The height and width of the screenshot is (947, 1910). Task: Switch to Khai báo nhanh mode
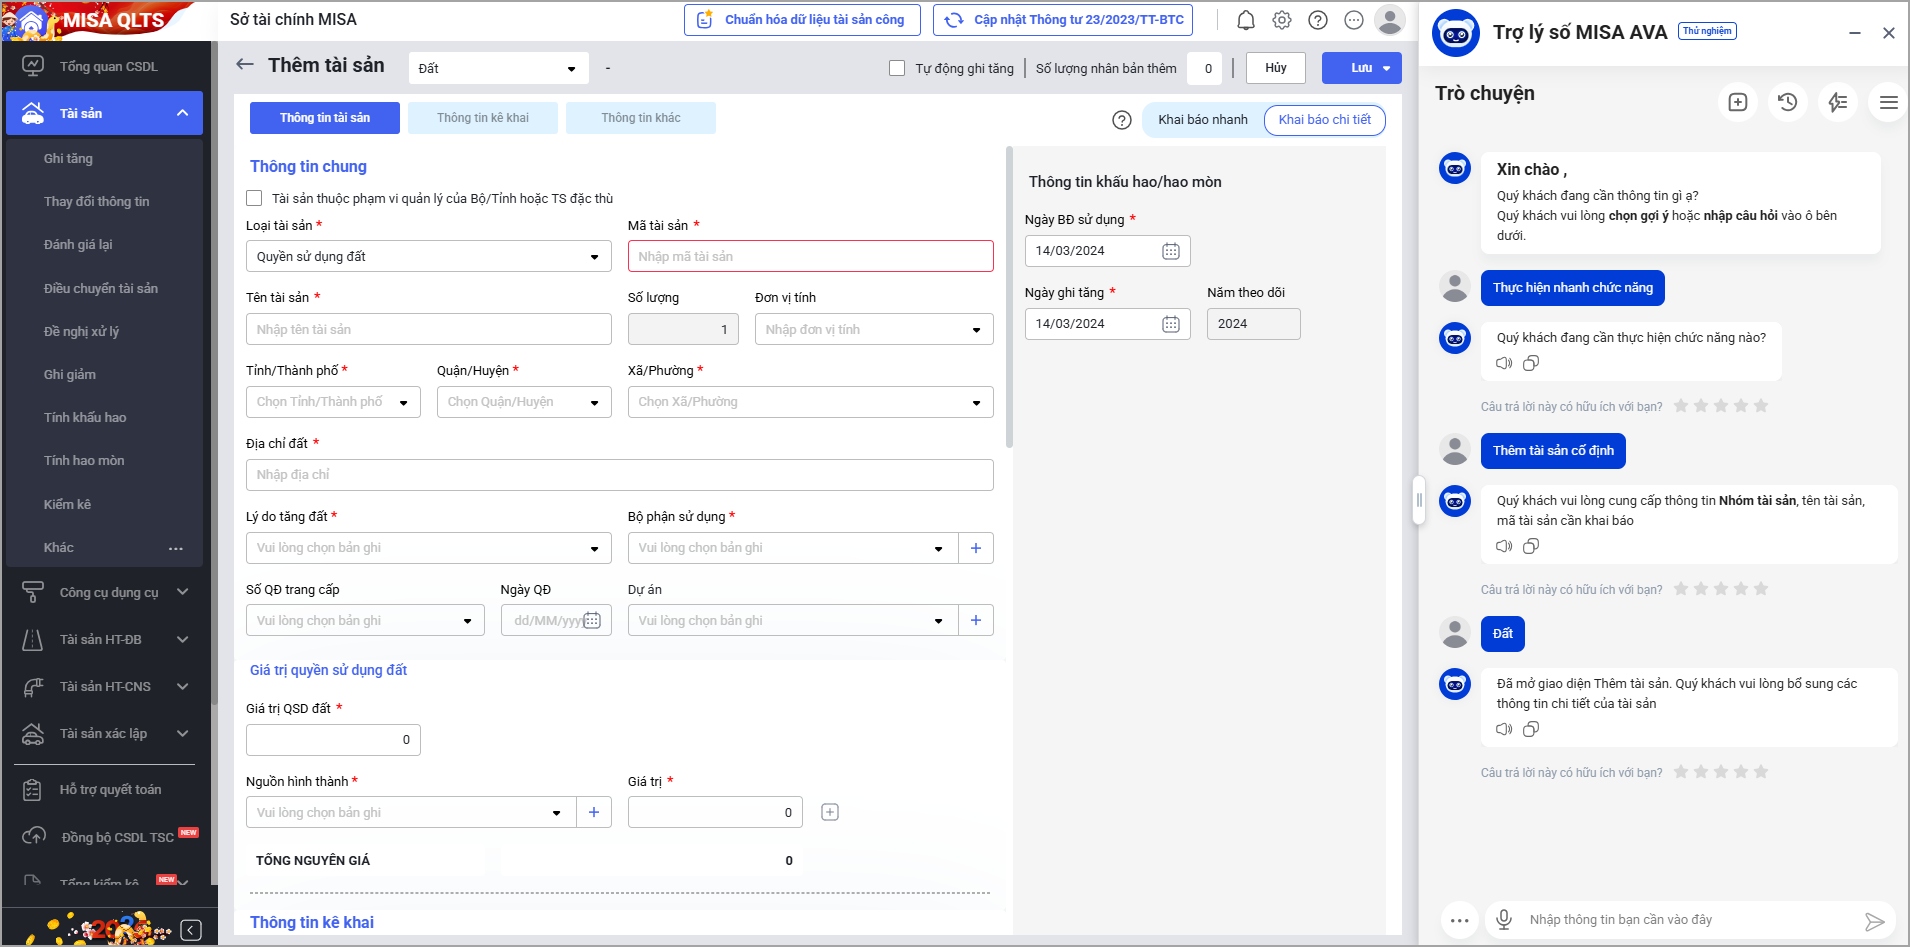point(1202,120)
